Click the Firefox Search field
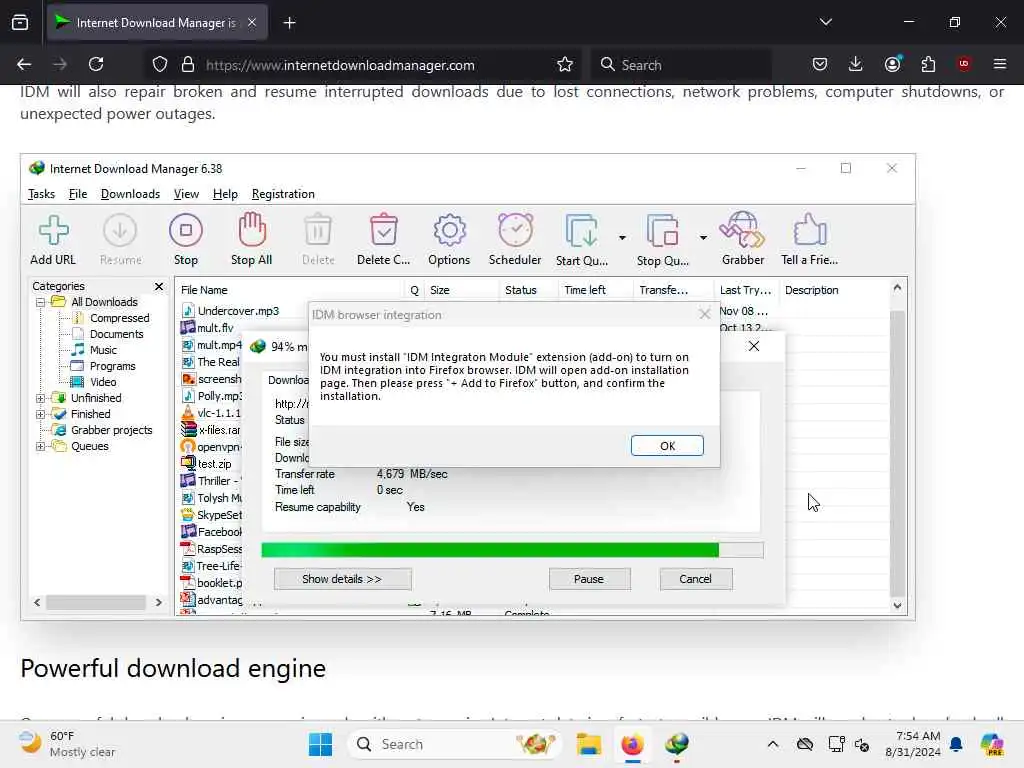This screenshot has height=768, width=1024. pyautogui.click(x=682, y=65)
